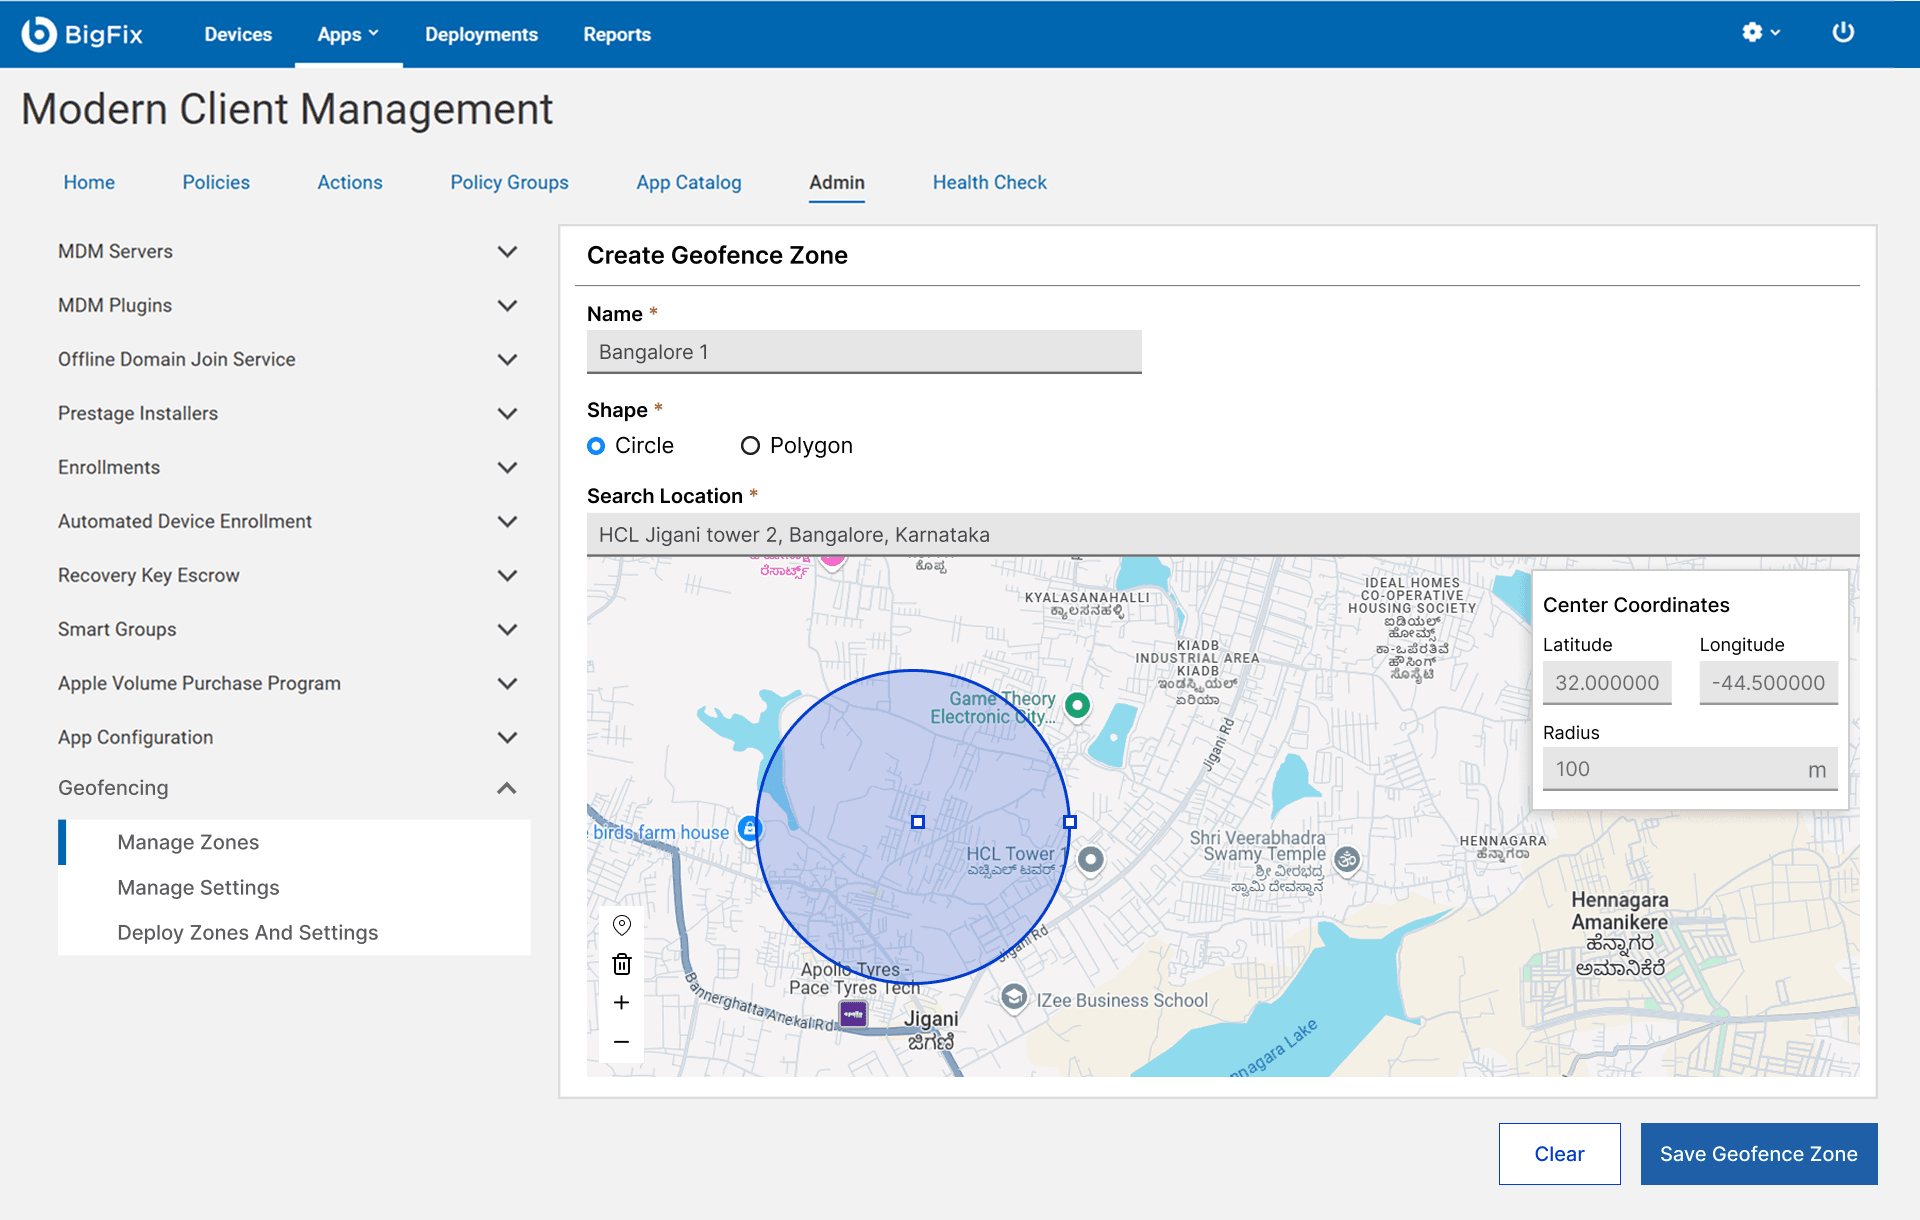Switch to the Home tab

89,182
